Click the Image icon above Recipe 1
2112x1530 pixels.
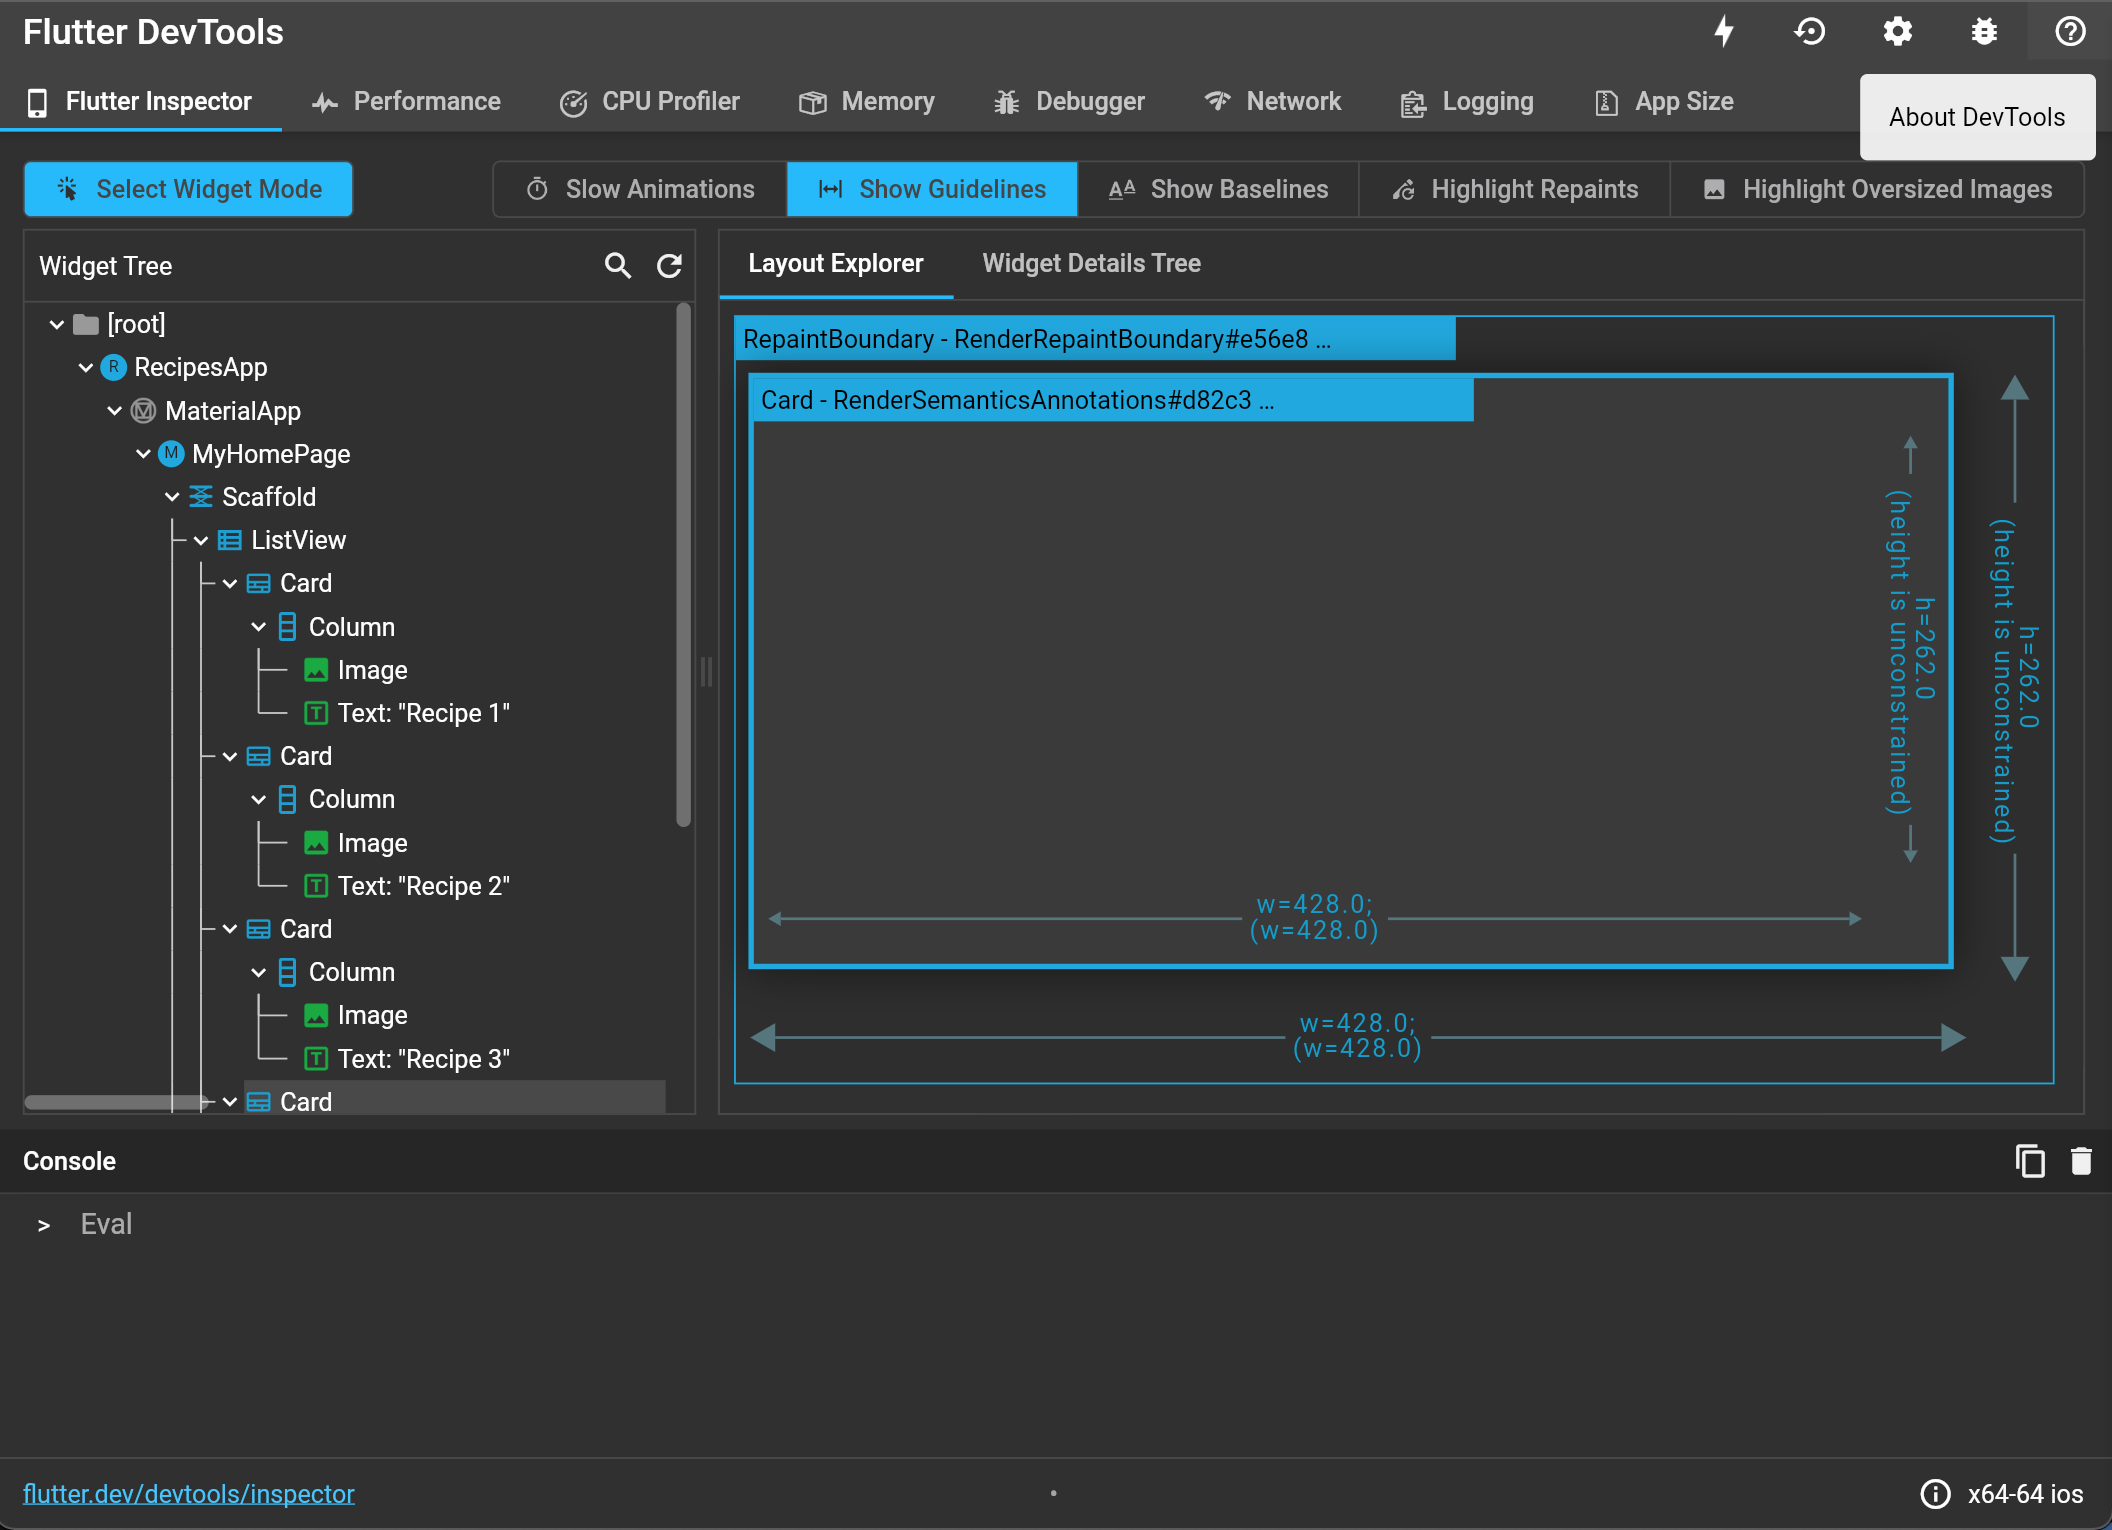(x=316, y=670)
